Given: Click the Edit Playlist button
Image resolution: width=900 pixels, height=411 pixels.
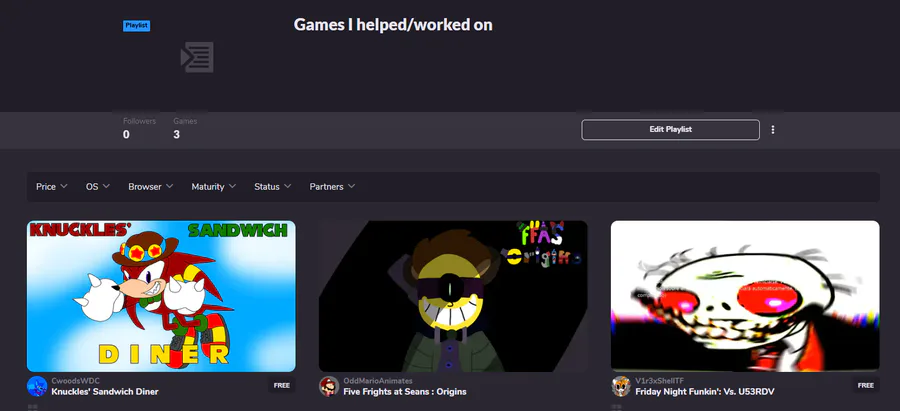Looking at the screenshot, I should [x=670, y=130].
